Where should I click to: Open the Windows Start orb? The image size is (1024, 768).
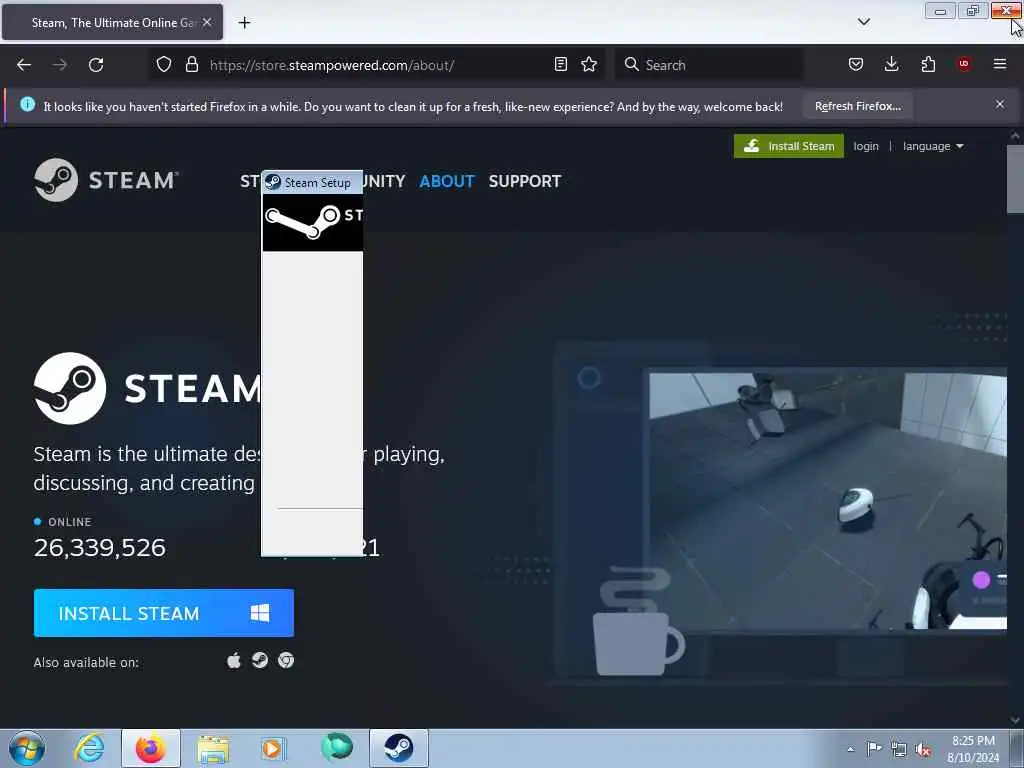tap(27, 748)
